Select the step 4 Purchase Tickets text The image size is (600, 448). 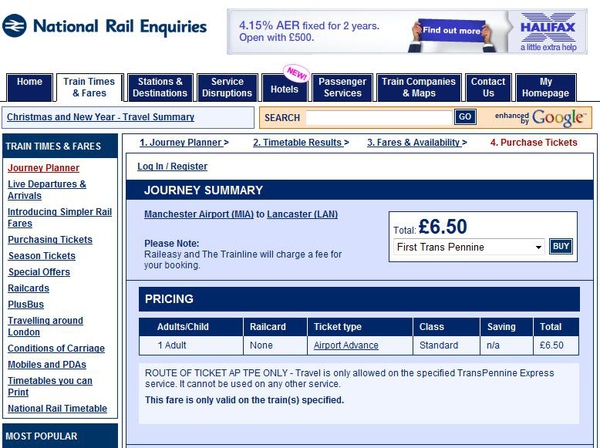pyautogui.click(x=534, y=143)
